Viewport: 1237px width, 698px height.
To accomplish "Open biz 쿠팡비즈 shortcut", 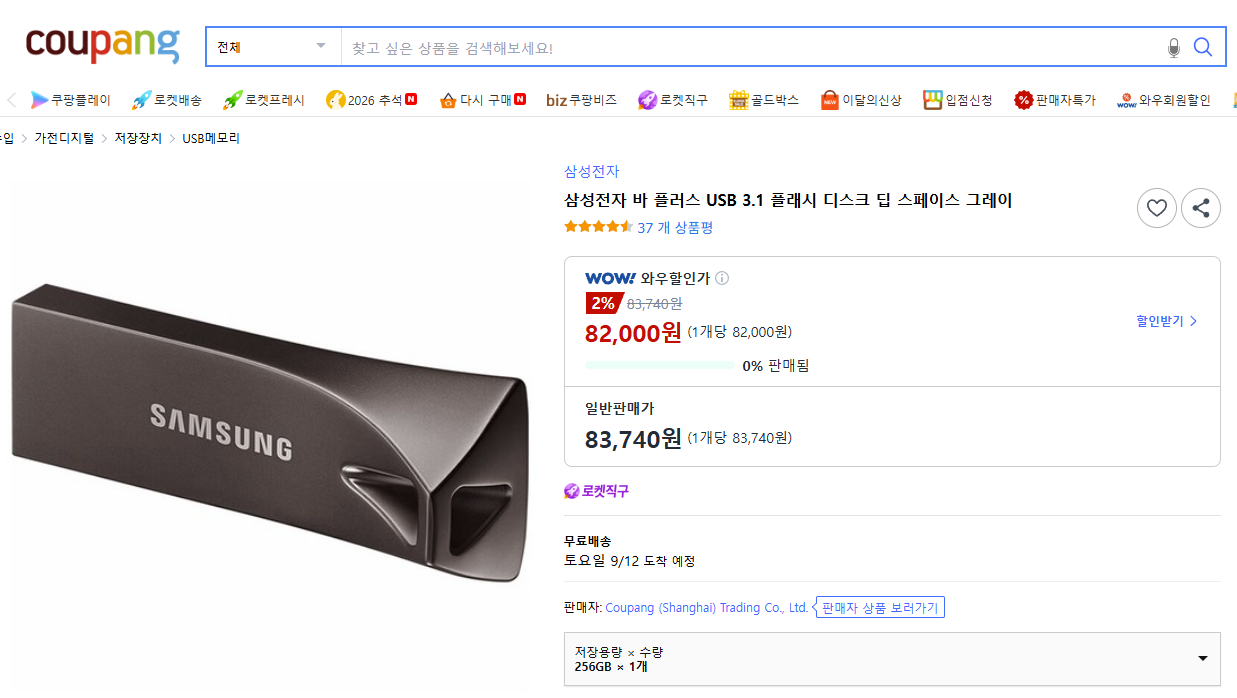I will 582,100.
